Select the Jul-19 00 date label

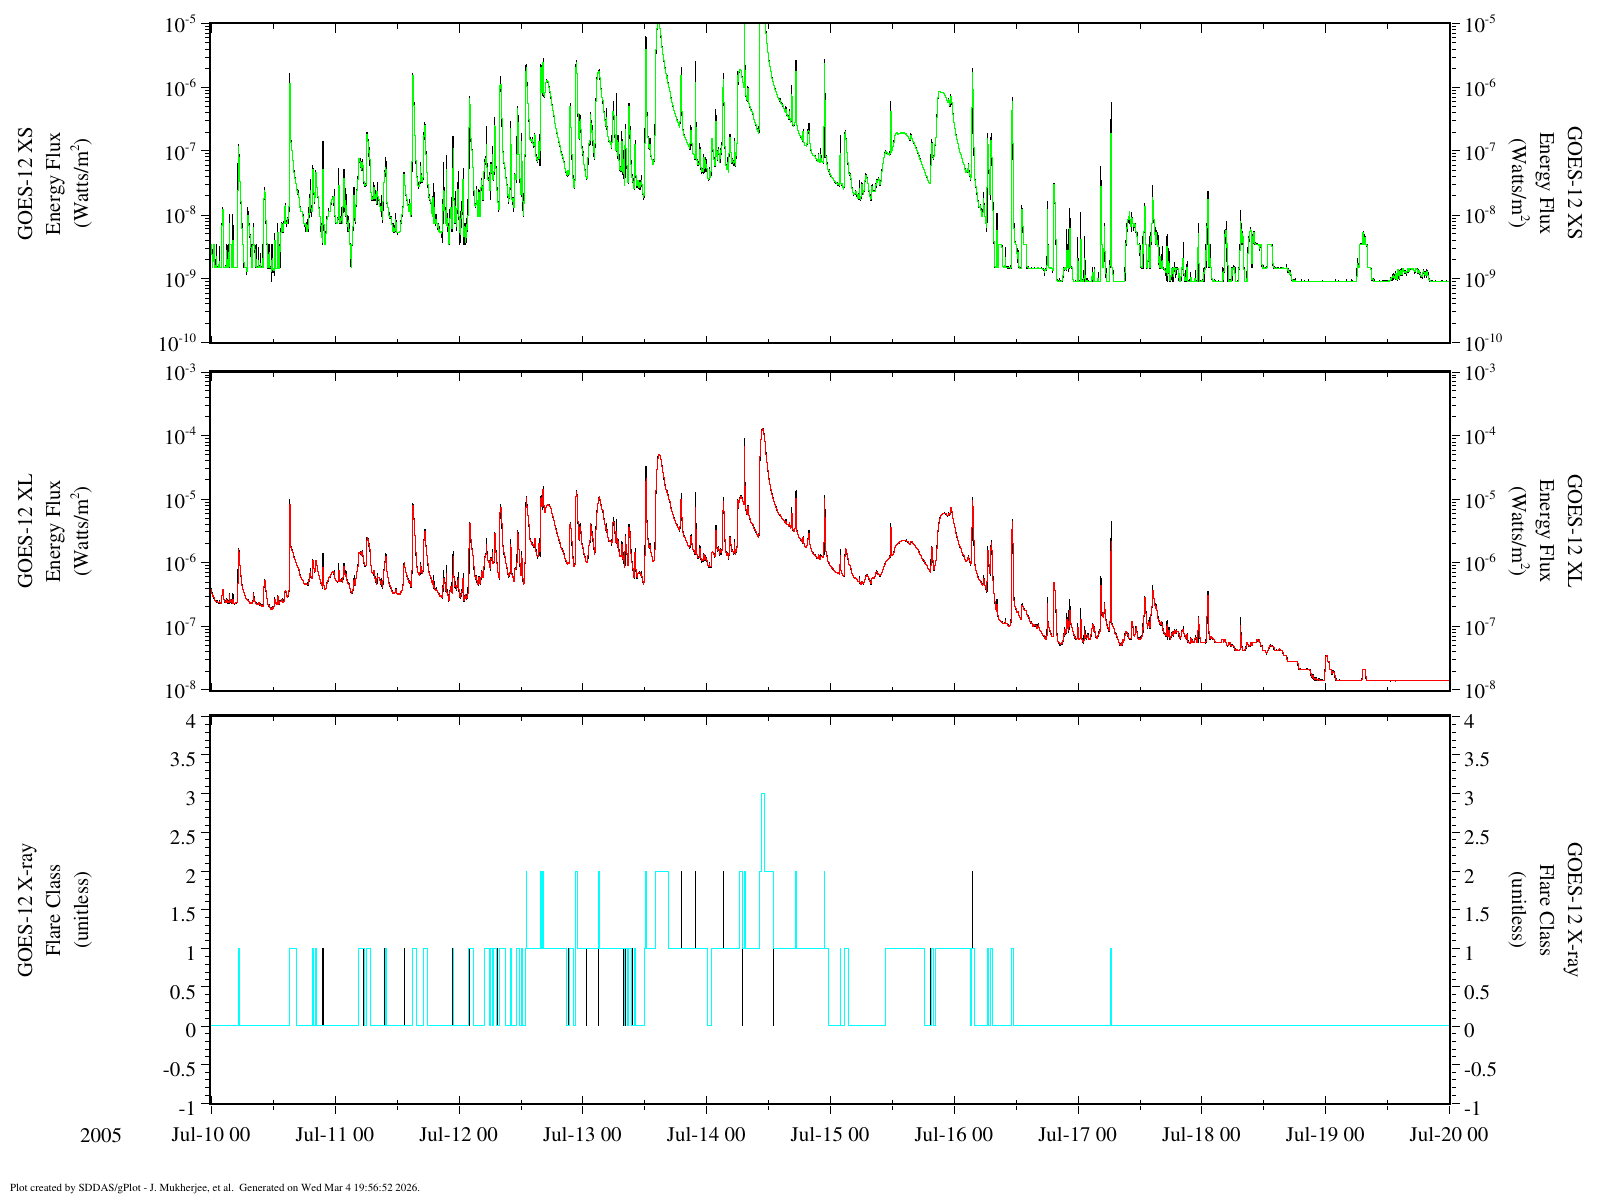(1325, 1135)
